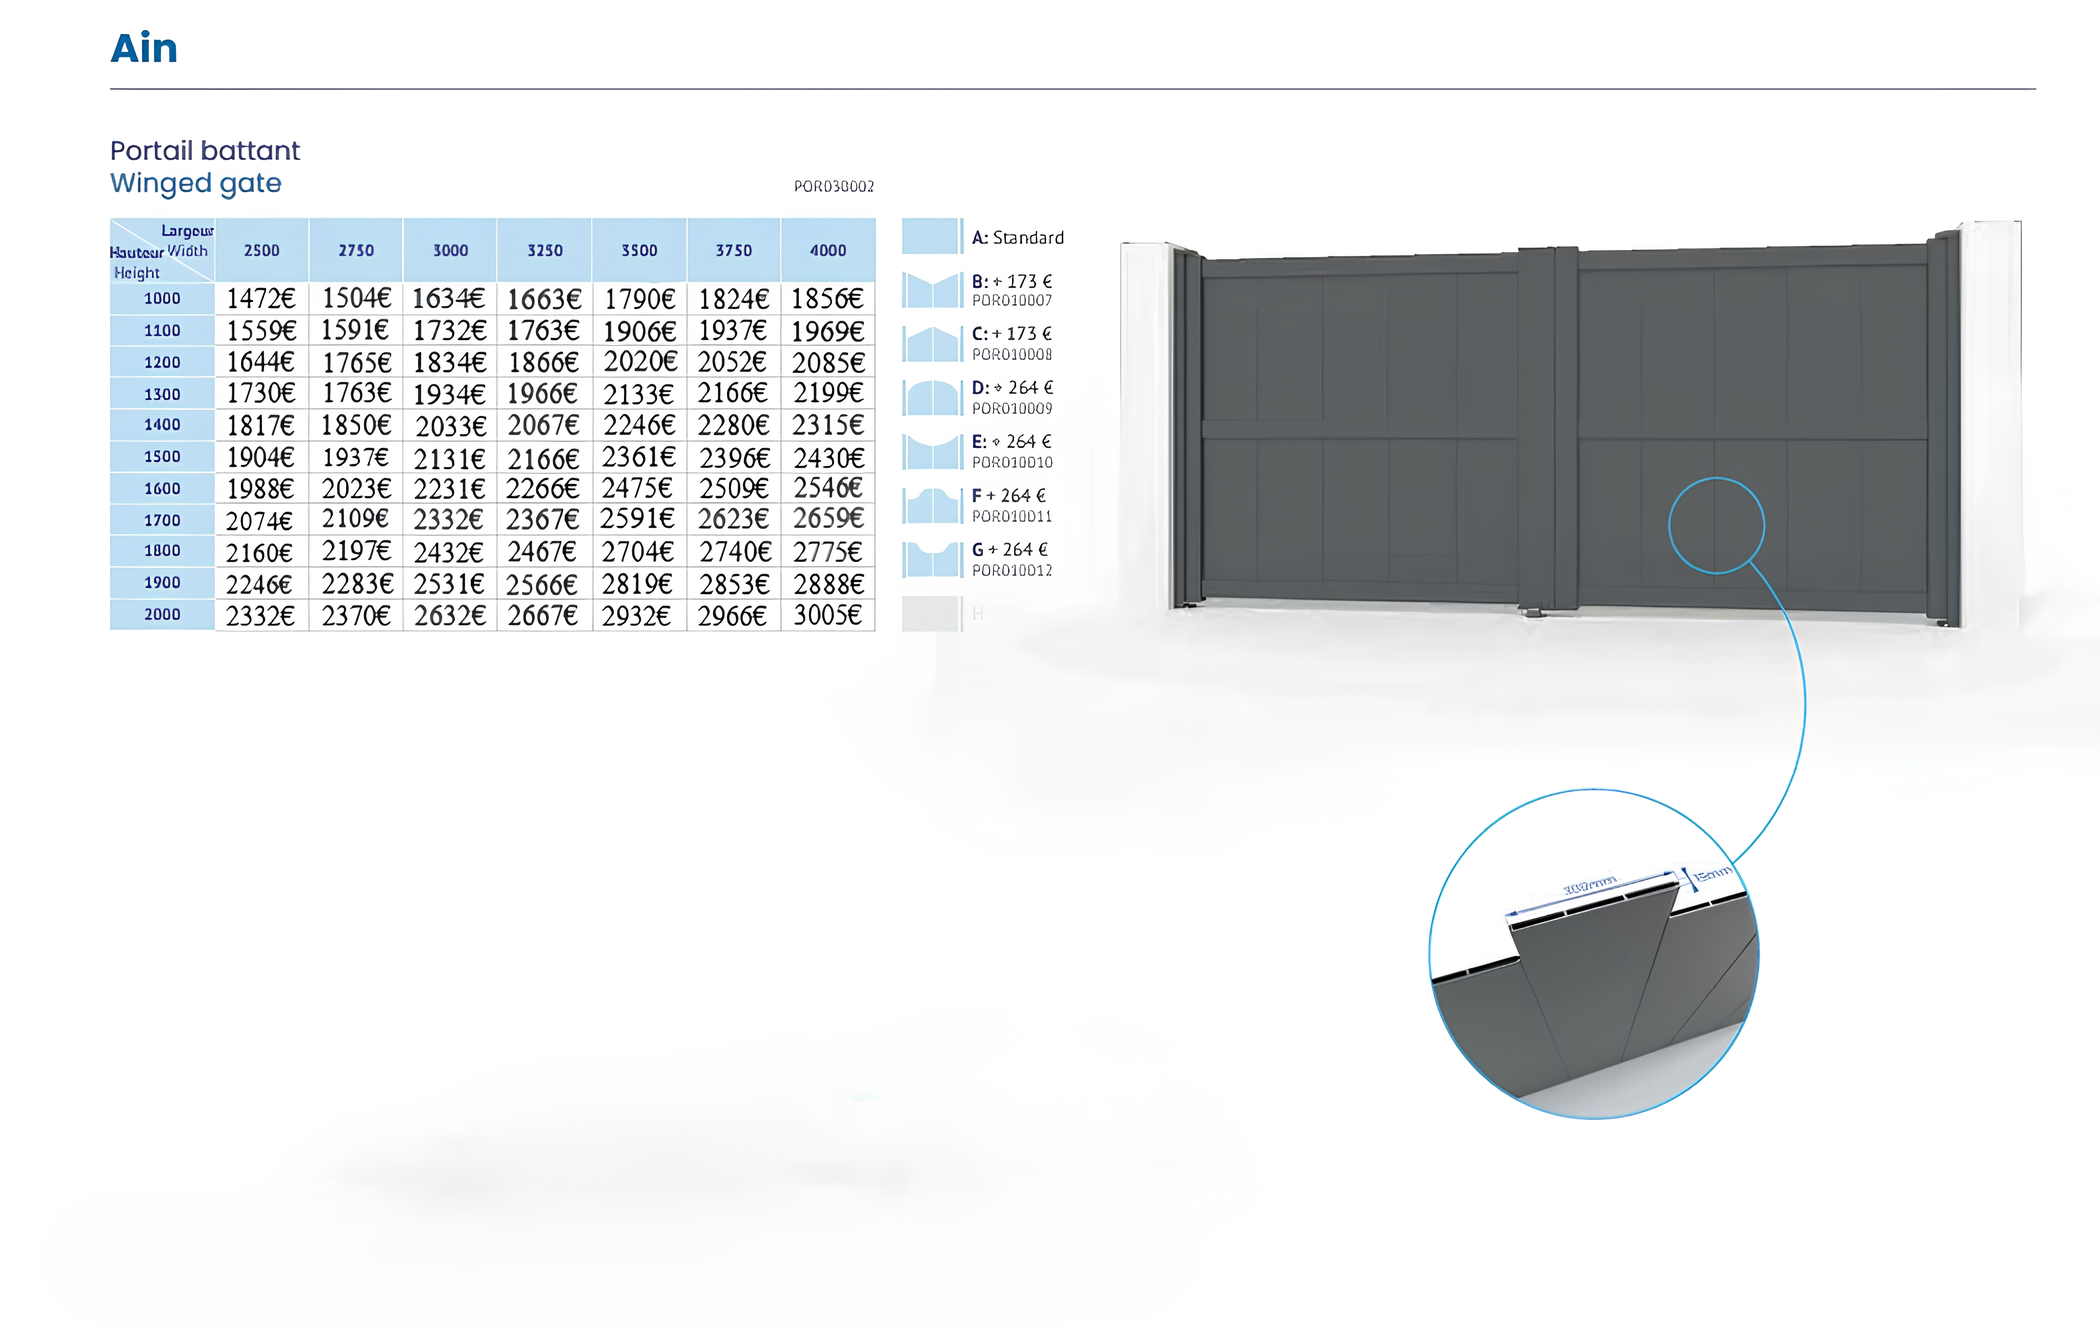The width and height of the screenshot is (2100, 1332).
Task: Click the 2131€ price cell
Action: click(x=450, y=458)
